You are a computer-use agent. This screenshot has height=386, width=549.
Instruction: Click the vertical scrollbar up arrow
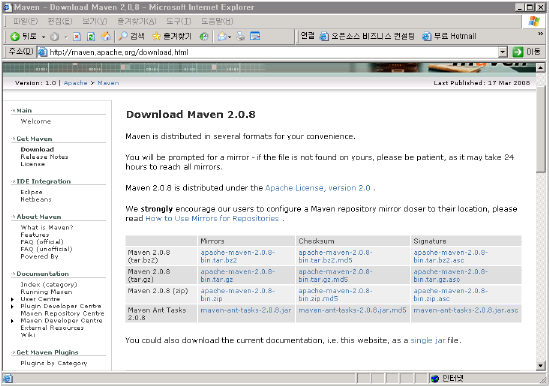tap(540, 67)
